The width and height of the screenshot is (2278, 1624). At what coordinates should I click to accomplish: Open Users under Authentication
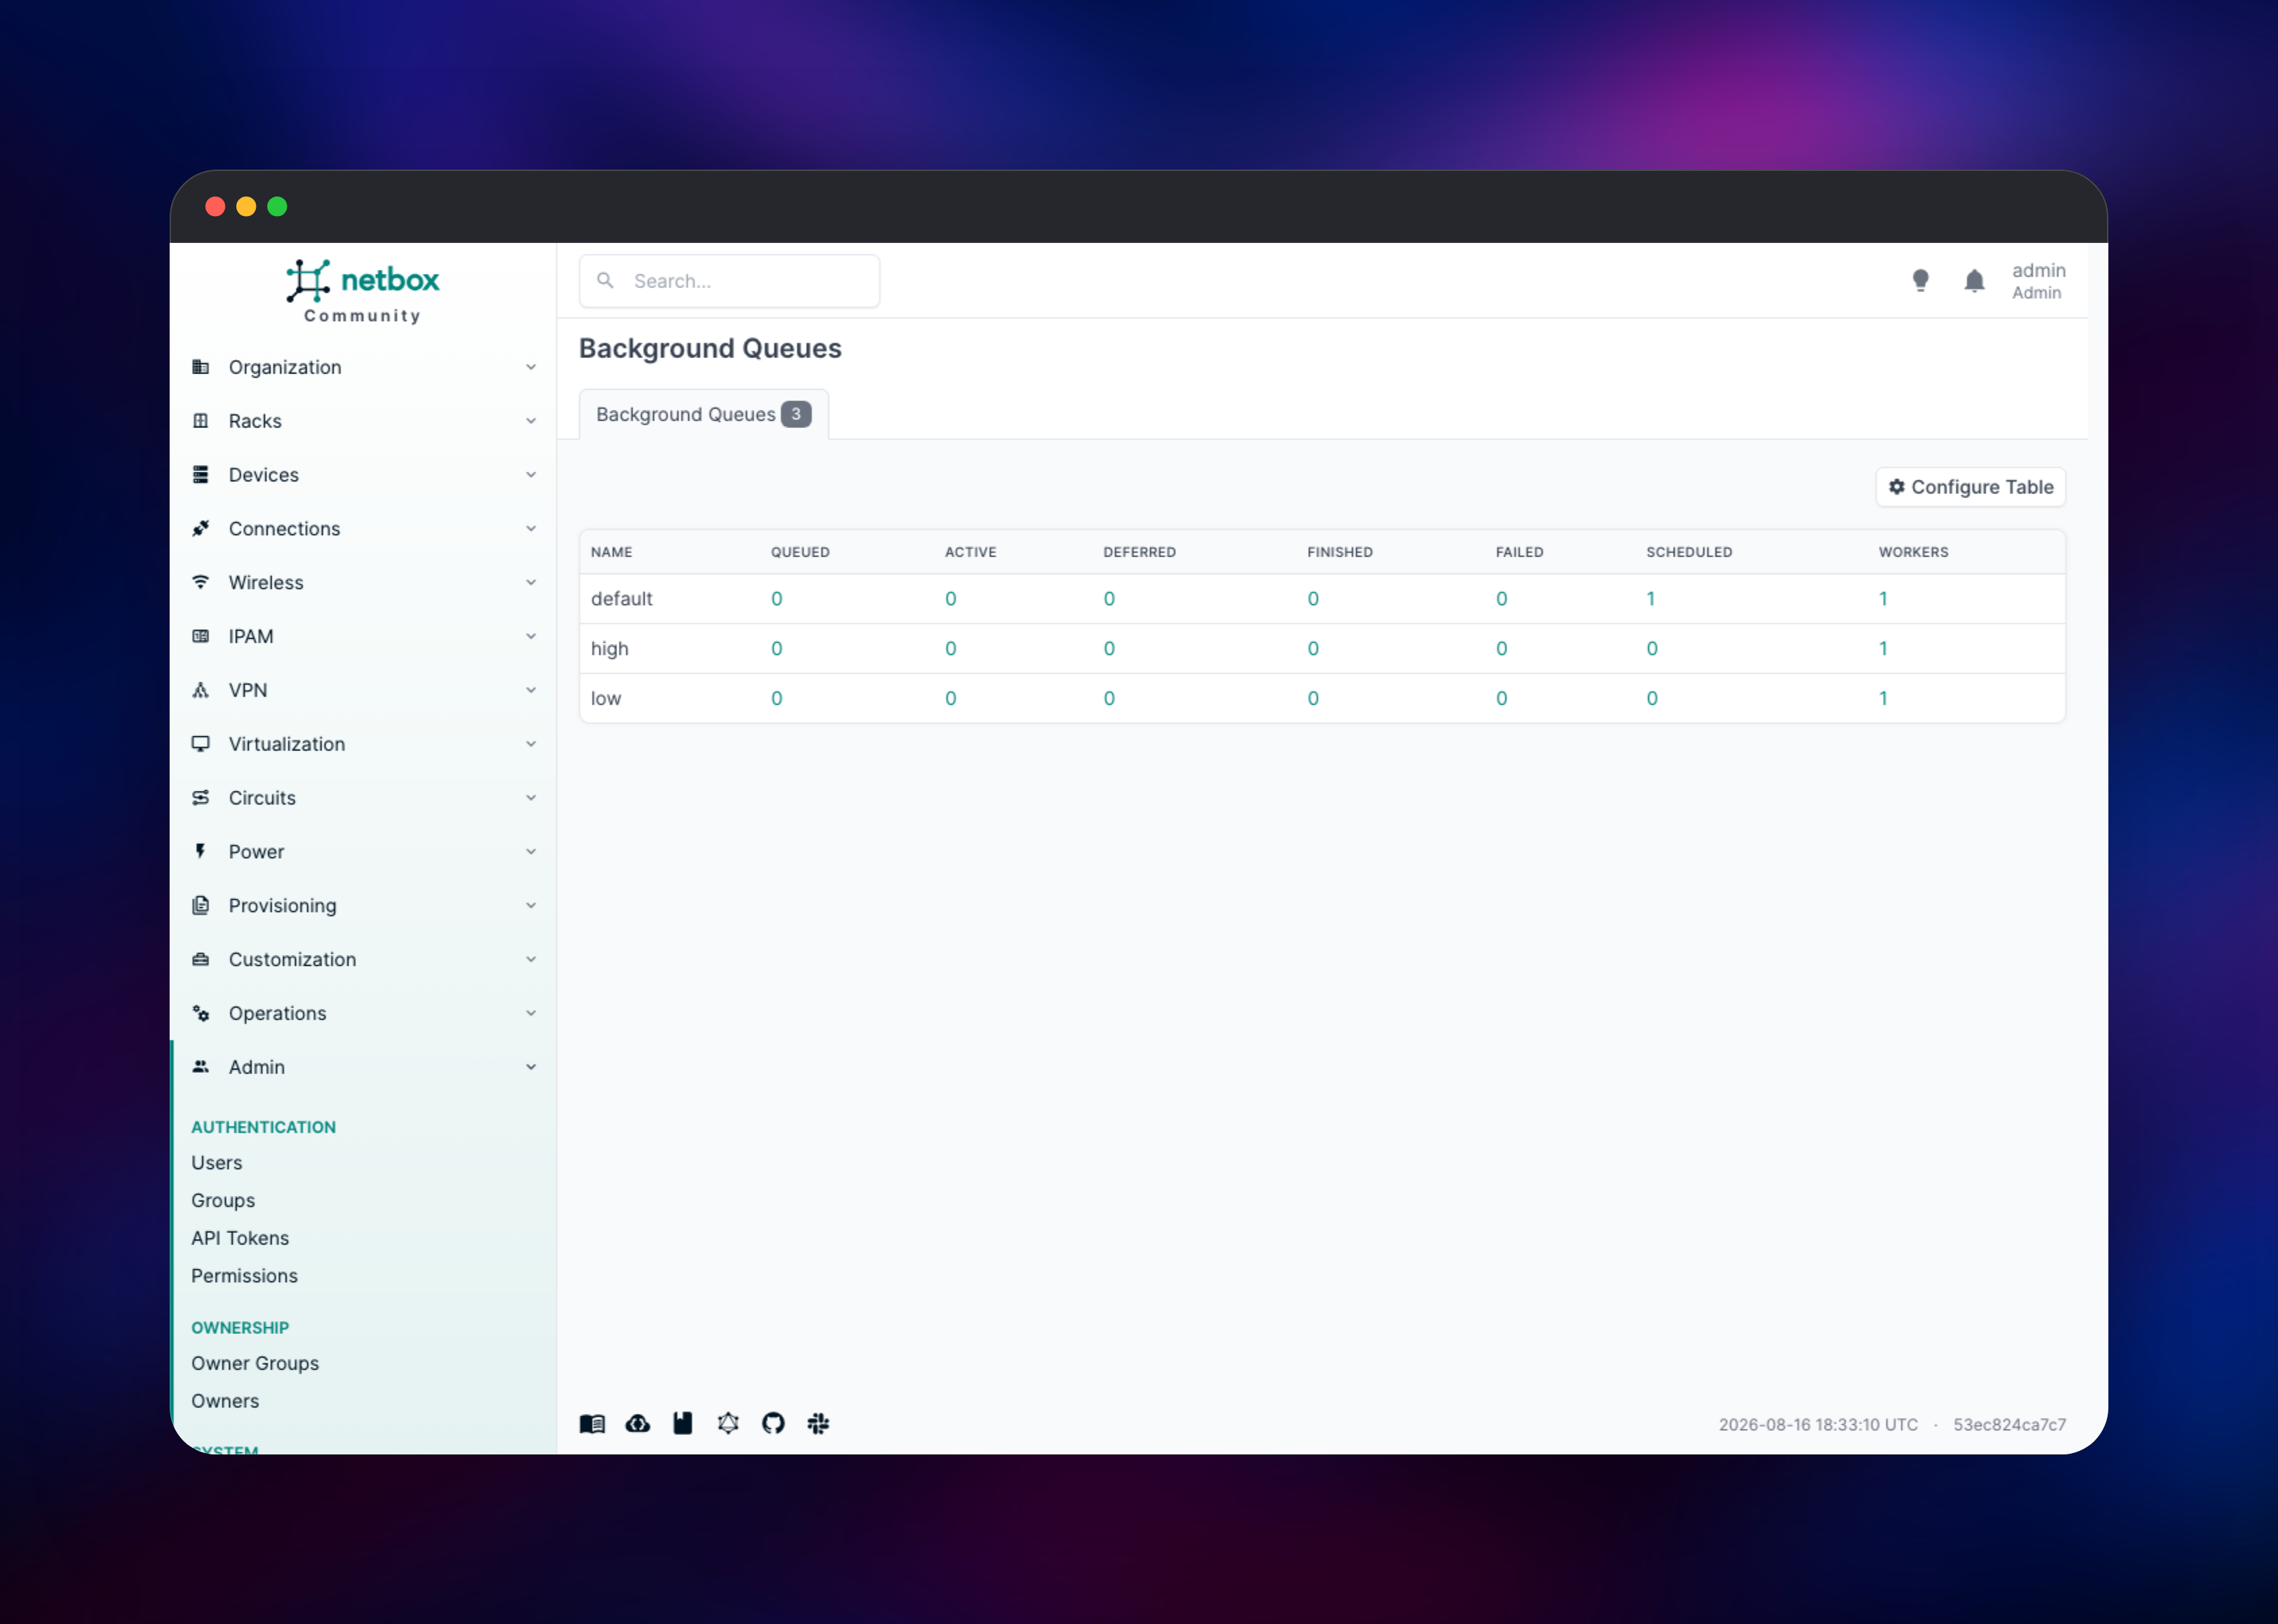tap(217, 1163)
